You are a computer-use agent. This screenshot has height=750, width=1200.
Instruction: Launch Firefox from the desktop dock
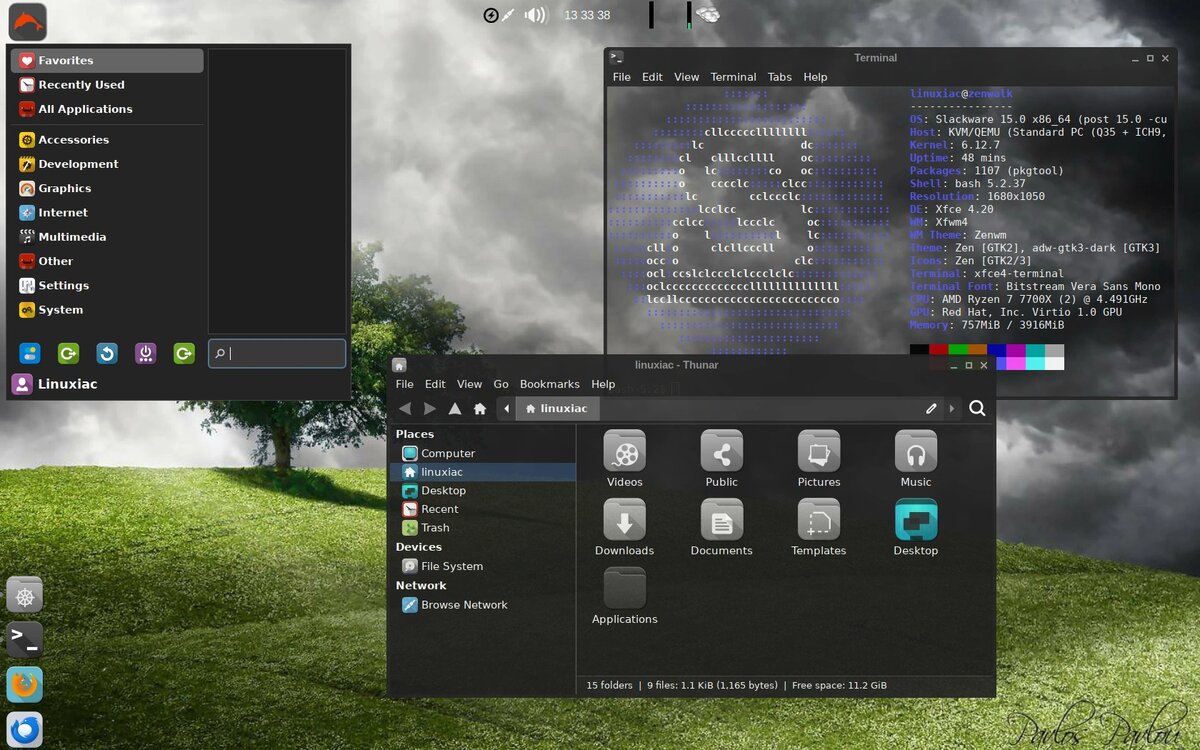coord(23,684)
